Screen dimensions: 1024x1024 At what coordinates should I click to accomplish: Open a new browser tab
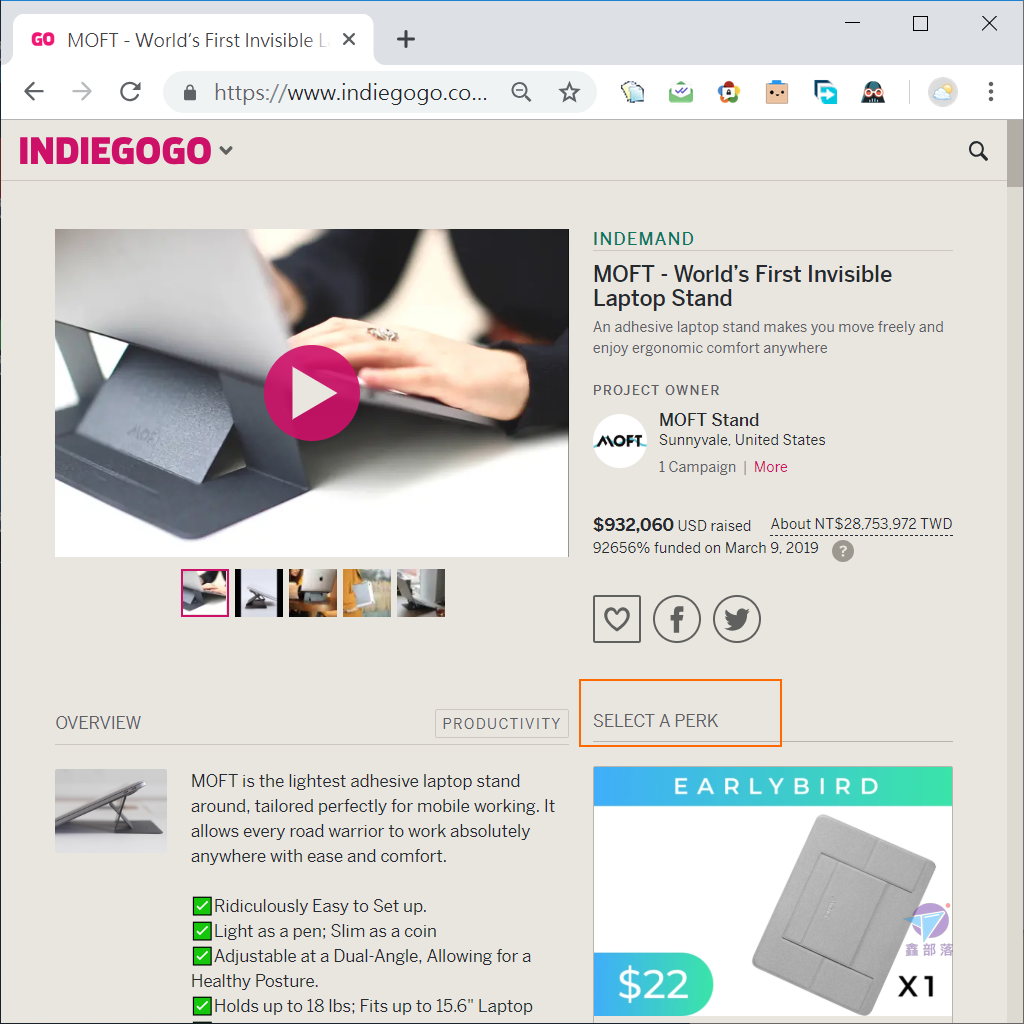click(406, 39)
